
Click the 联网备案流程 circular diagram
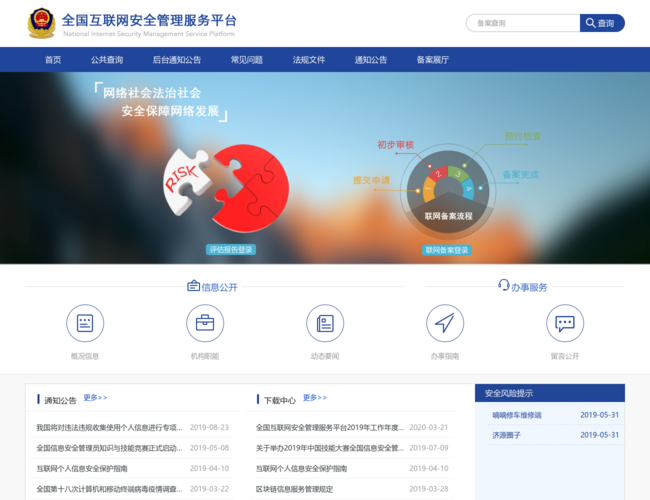coord(448,192)
